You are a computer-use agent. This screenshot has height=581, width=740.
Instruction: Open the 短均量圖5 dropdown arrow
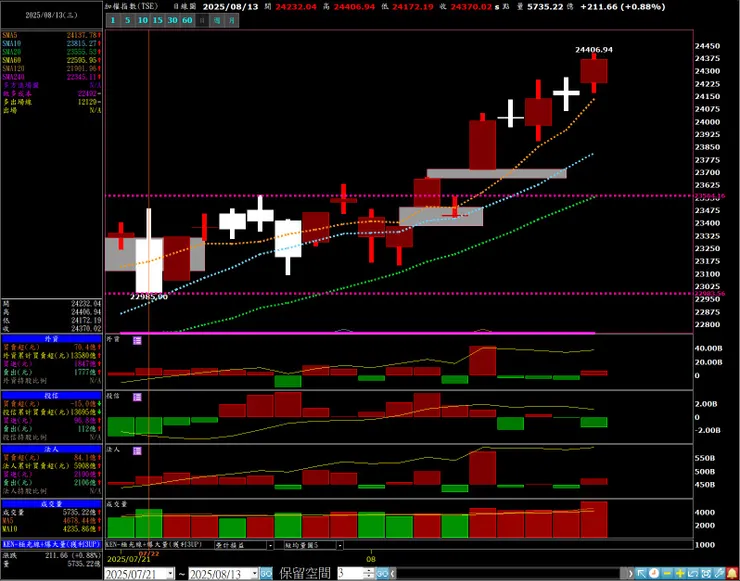(340, 545)
